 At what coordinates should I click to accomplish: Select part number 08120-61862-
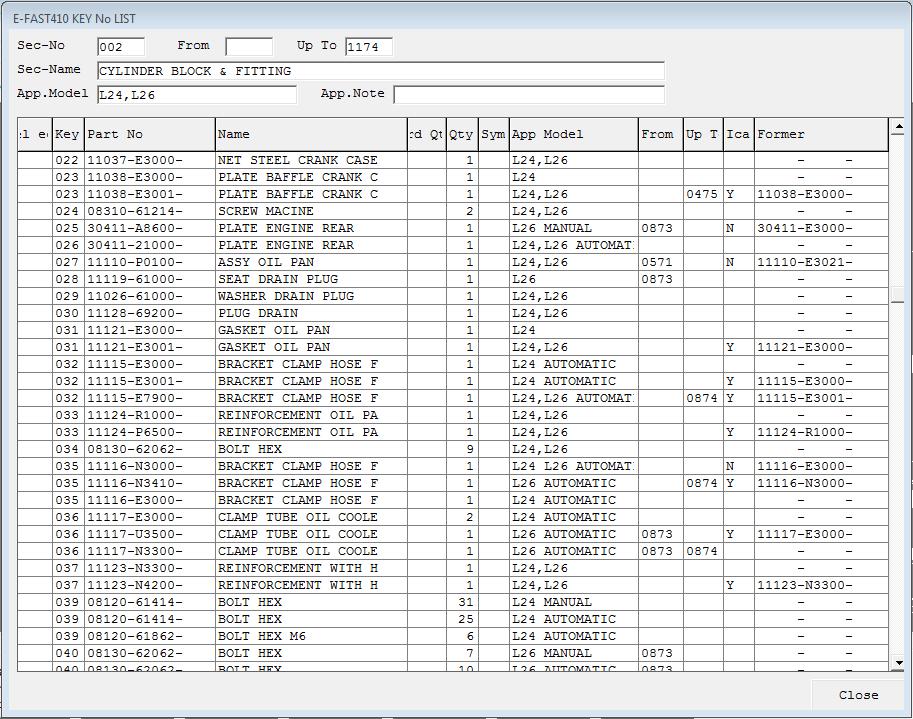(x=150, y=636)
